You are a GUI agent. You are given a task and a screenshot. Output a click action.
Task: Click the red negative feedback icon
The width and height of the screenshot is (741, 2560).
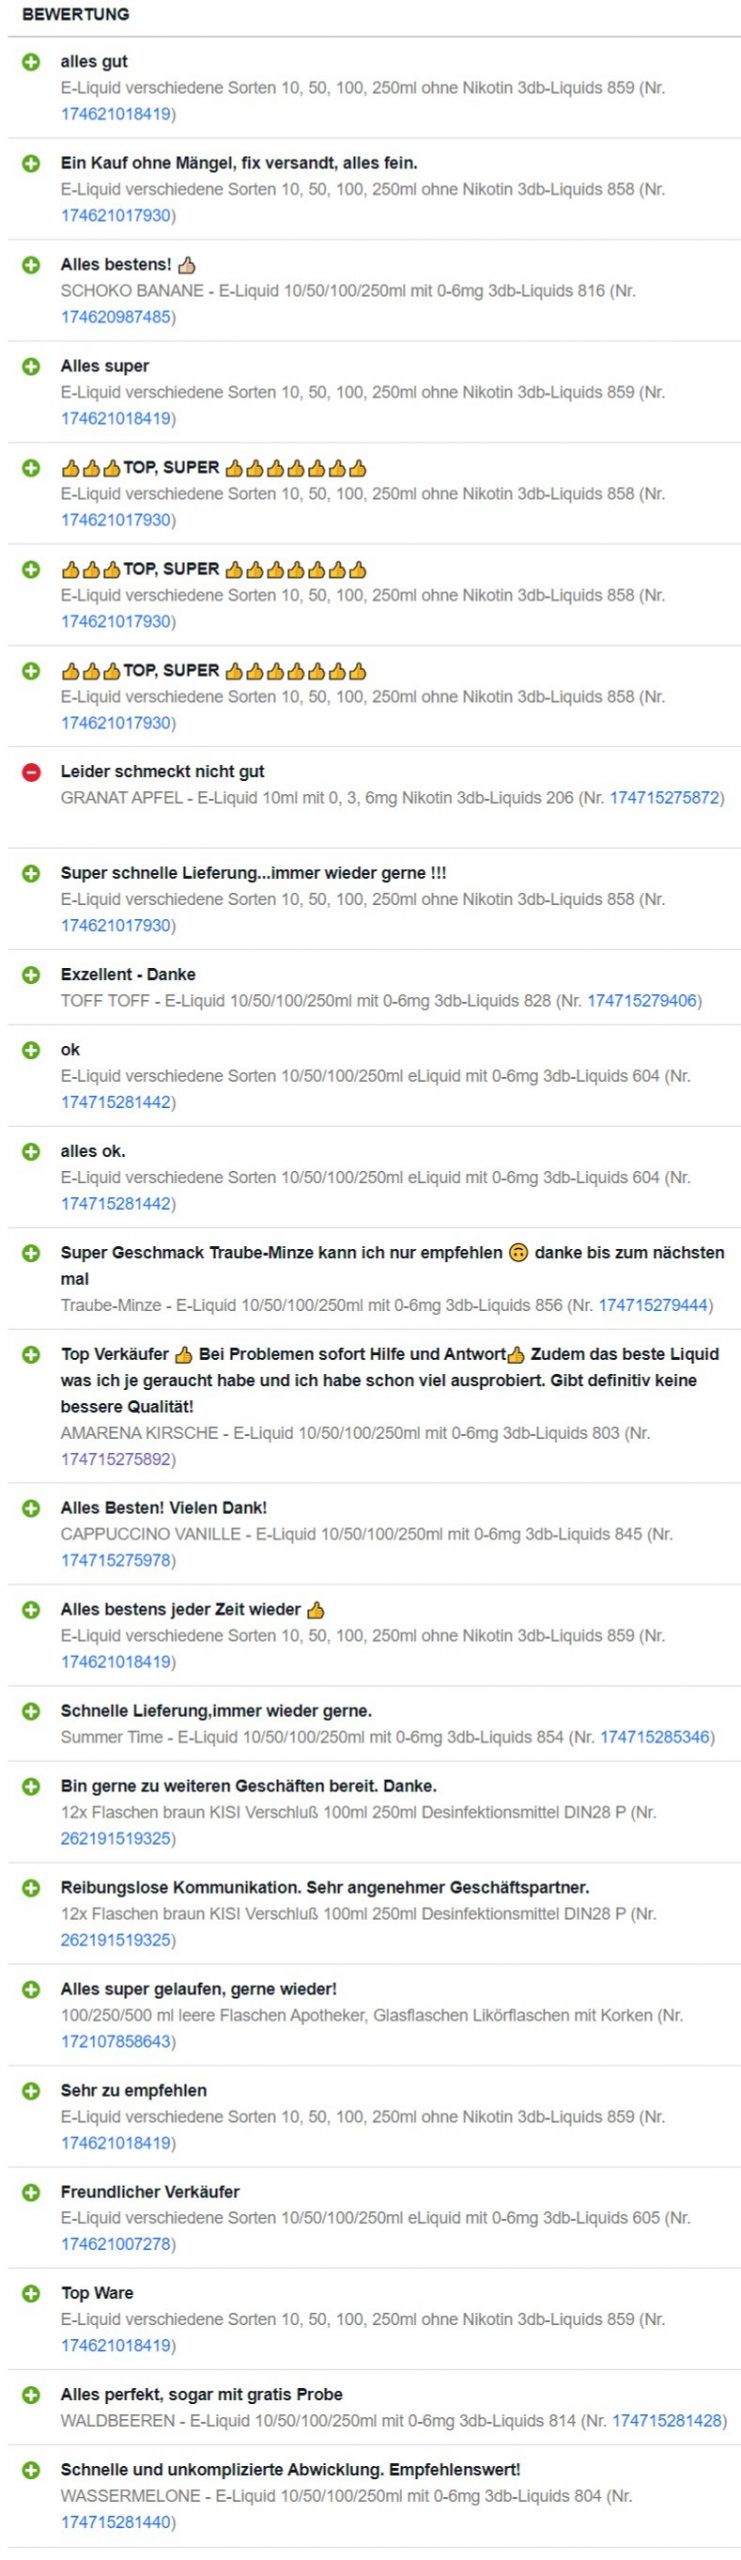[31, 771]
